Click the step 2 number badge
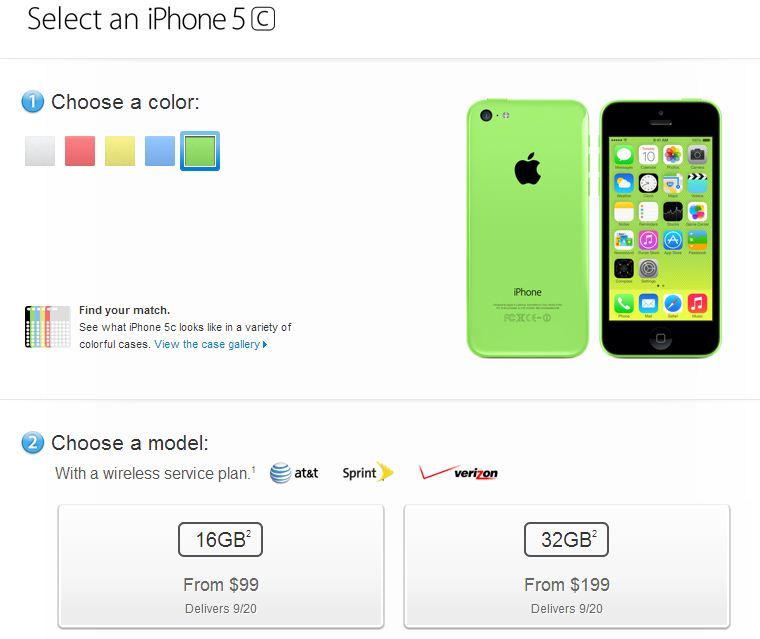760x639 pixels. point(32,443)
